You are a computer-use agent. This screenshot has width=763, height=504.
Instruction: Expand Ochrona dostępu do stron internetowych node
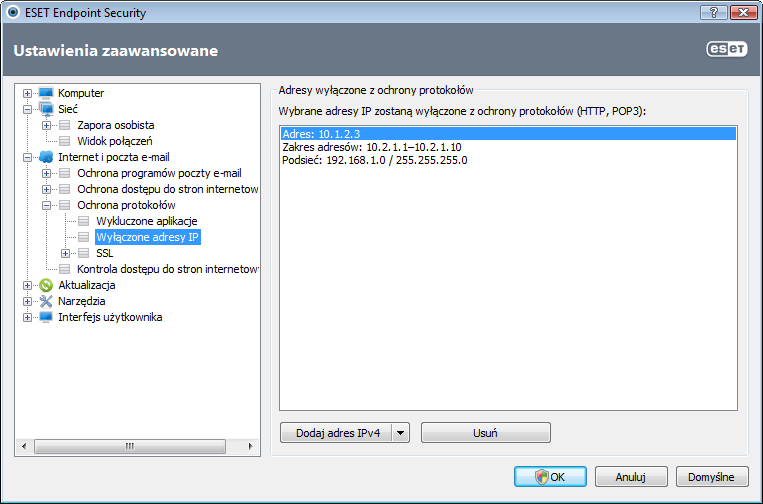coord(46,190)
